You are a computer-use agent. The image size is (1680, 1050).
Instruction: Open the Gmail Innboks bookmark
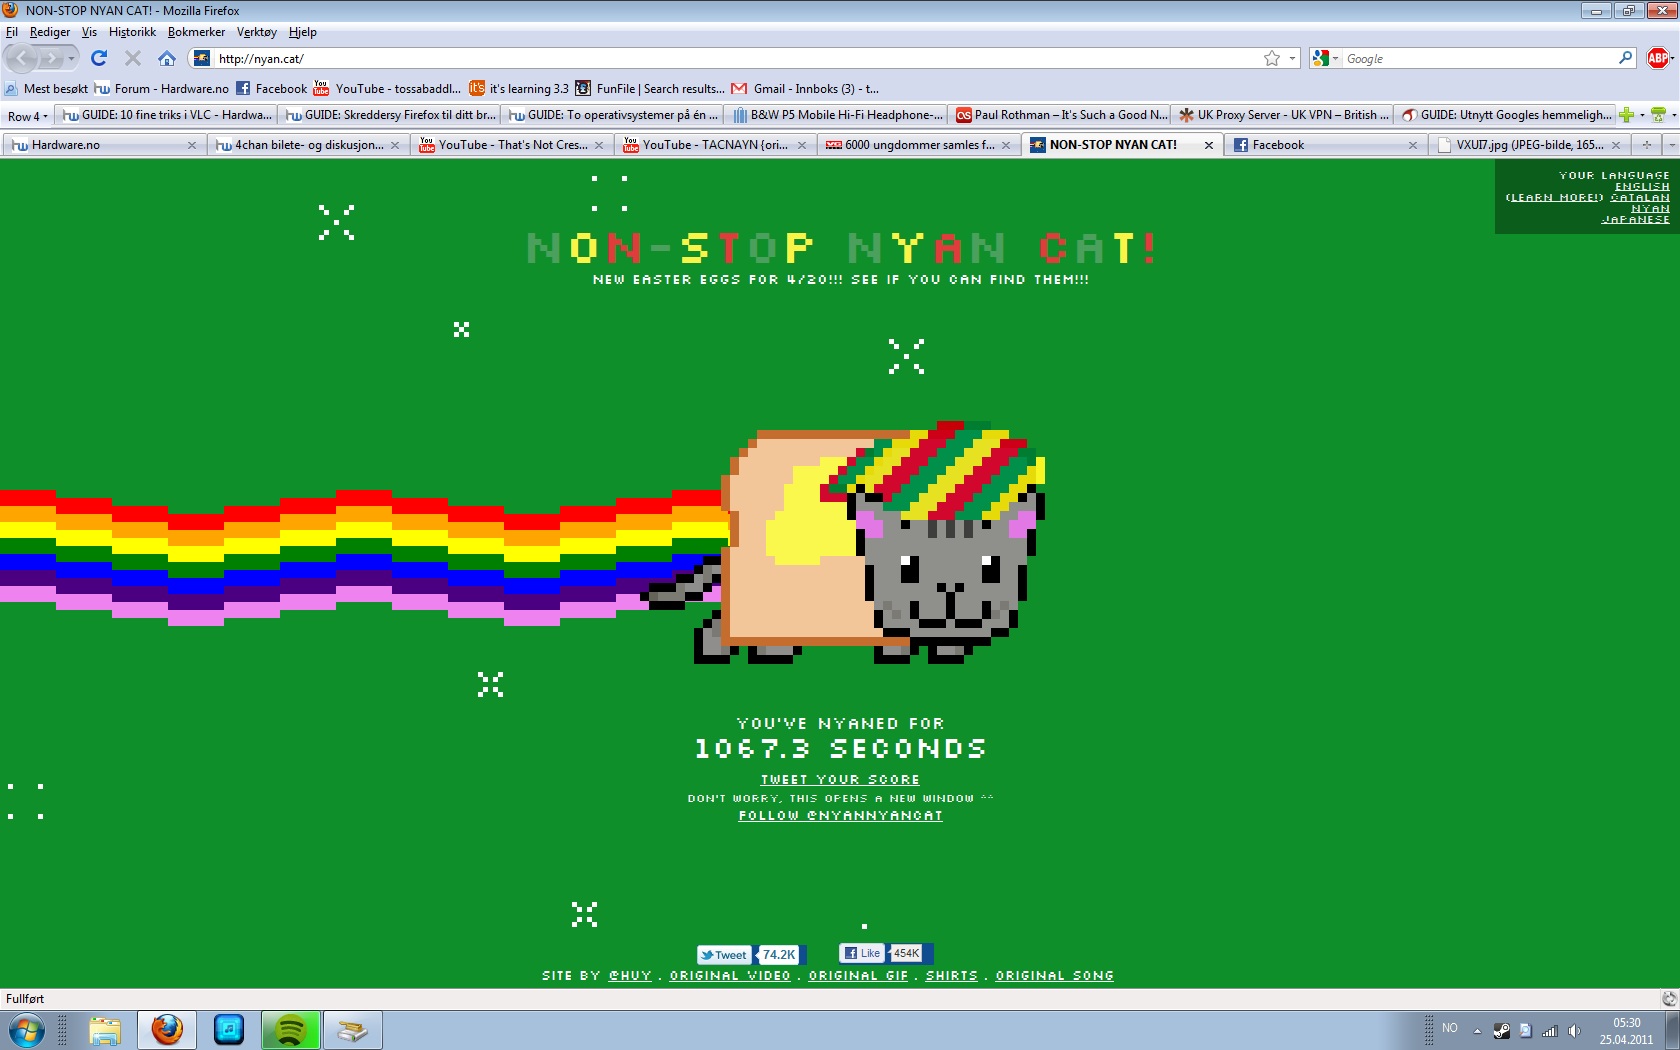coord(806,89)
